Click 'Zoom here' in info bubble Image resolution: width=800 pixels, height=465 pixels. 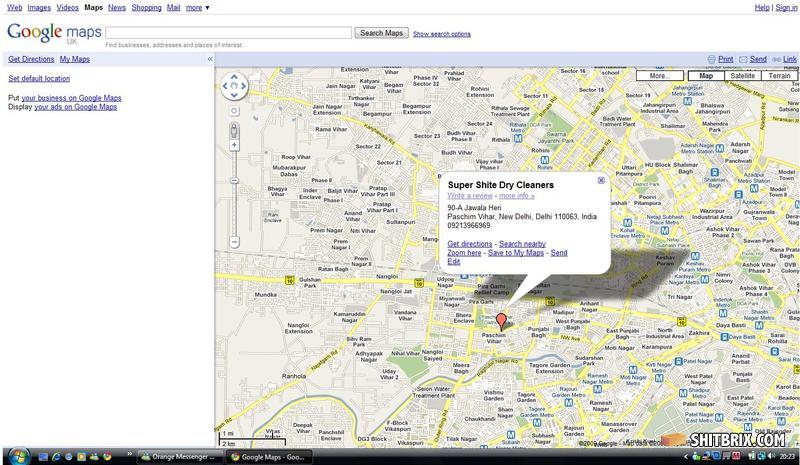(x=464, y=253)
